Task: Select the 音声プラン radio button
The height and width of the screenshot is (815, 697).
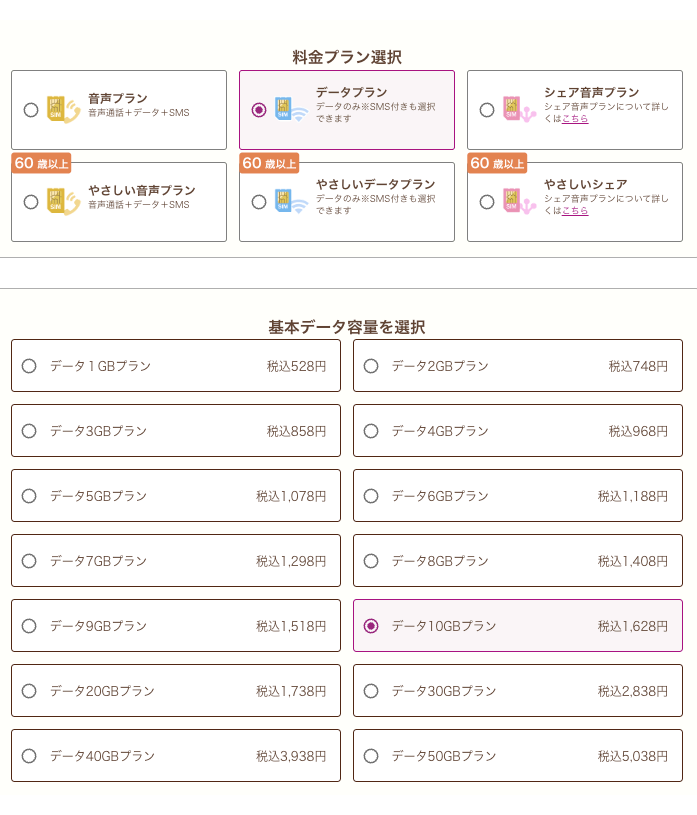Action: pos(30,110)
